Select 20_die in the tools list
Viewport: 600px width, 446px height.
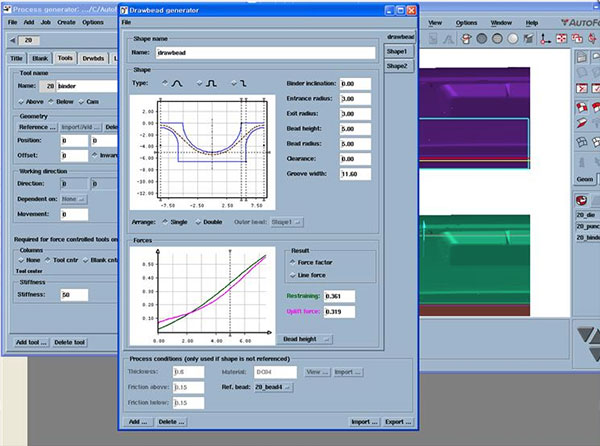588,215
